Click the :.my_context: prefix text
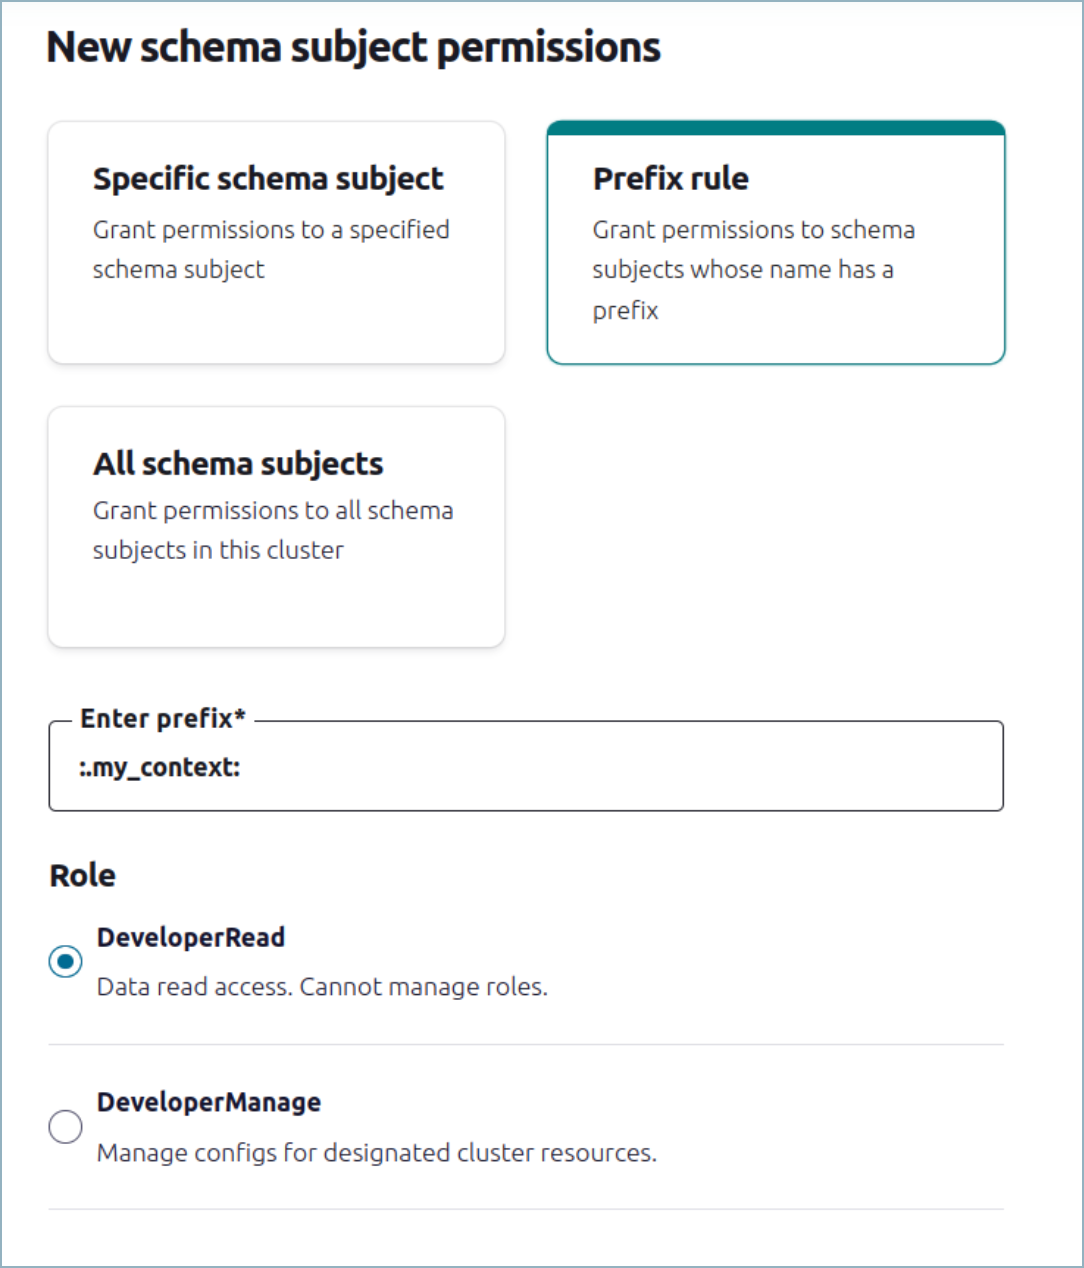The width and height of the screenshot is (1084, 1268). (165, 766)
